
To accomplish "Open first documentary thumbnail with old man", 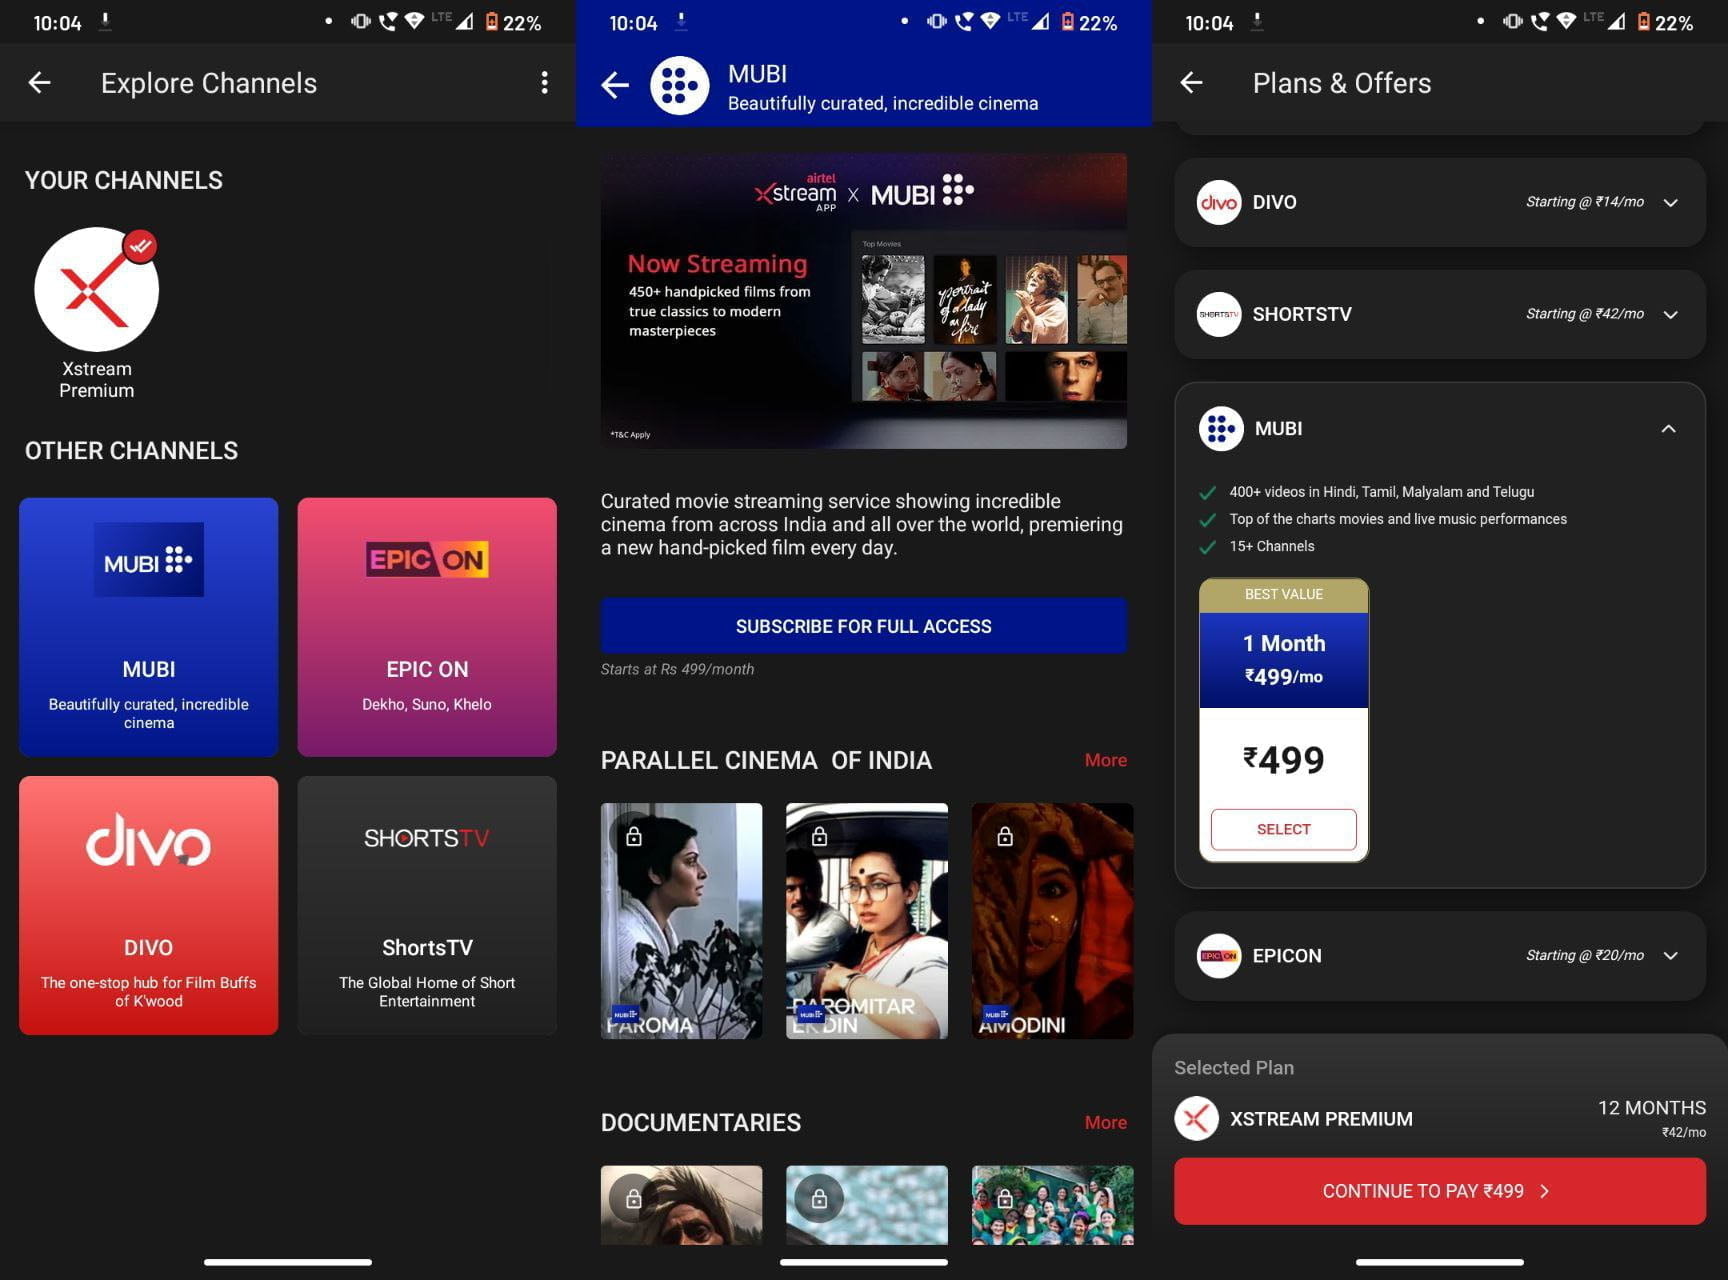I will [681, 1205].
